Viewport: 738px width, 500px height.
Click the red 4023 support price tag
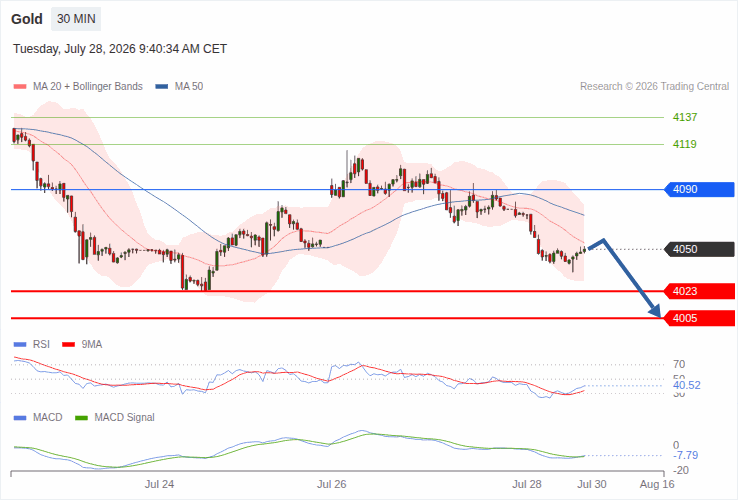(699, 291)
